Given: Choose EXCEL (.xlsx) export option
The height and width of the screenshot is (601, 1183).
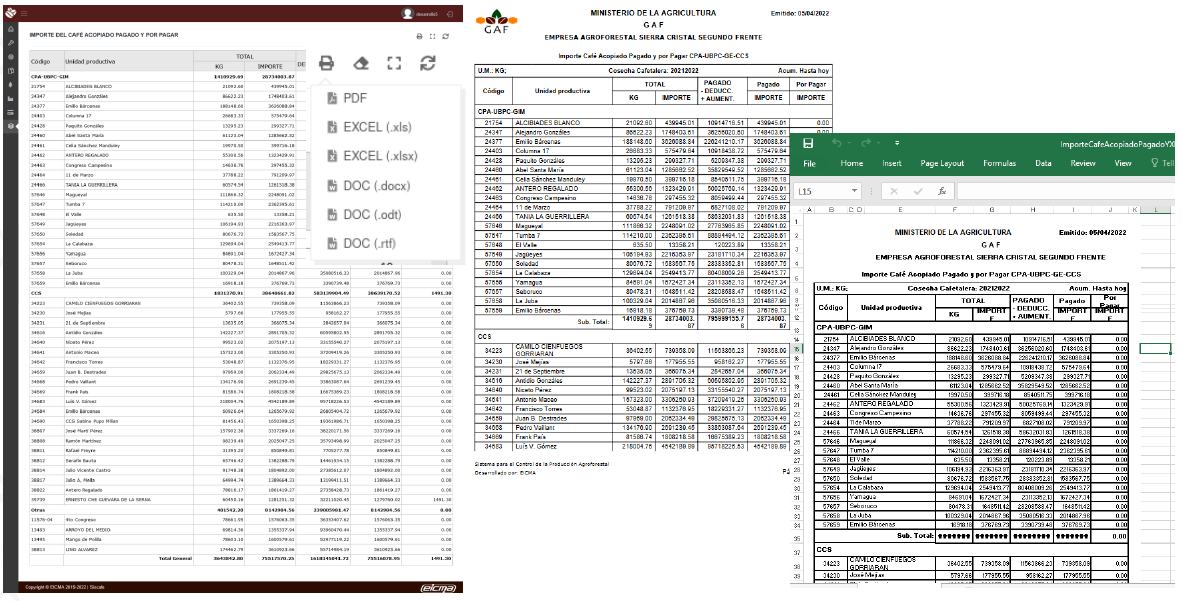Looking at the screenshot, I should (x=378, y=157).
